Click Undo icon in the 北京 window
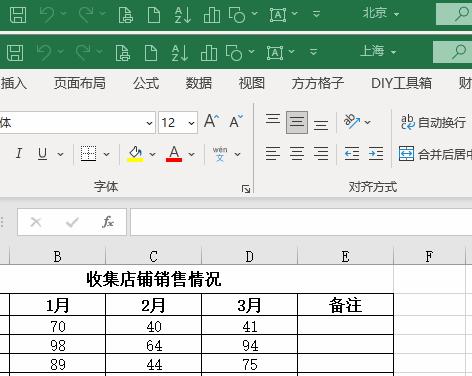 [47, 15]
